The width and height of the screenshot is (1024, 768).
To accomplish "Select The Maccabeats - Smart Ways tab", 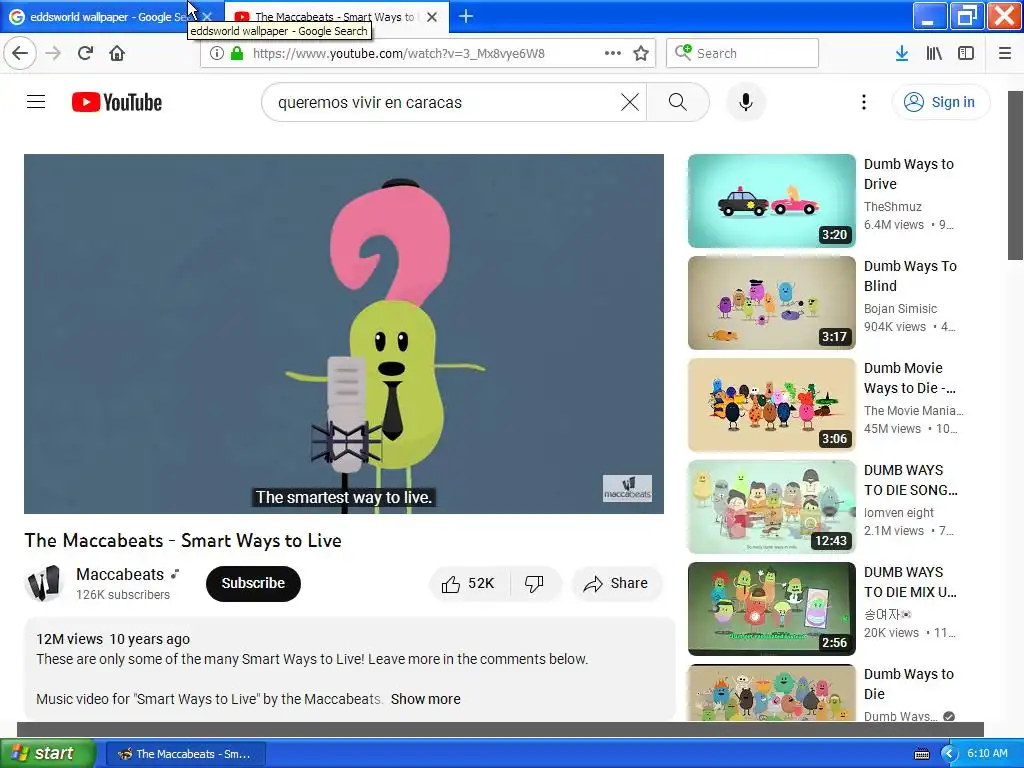I will click(337, 17).
